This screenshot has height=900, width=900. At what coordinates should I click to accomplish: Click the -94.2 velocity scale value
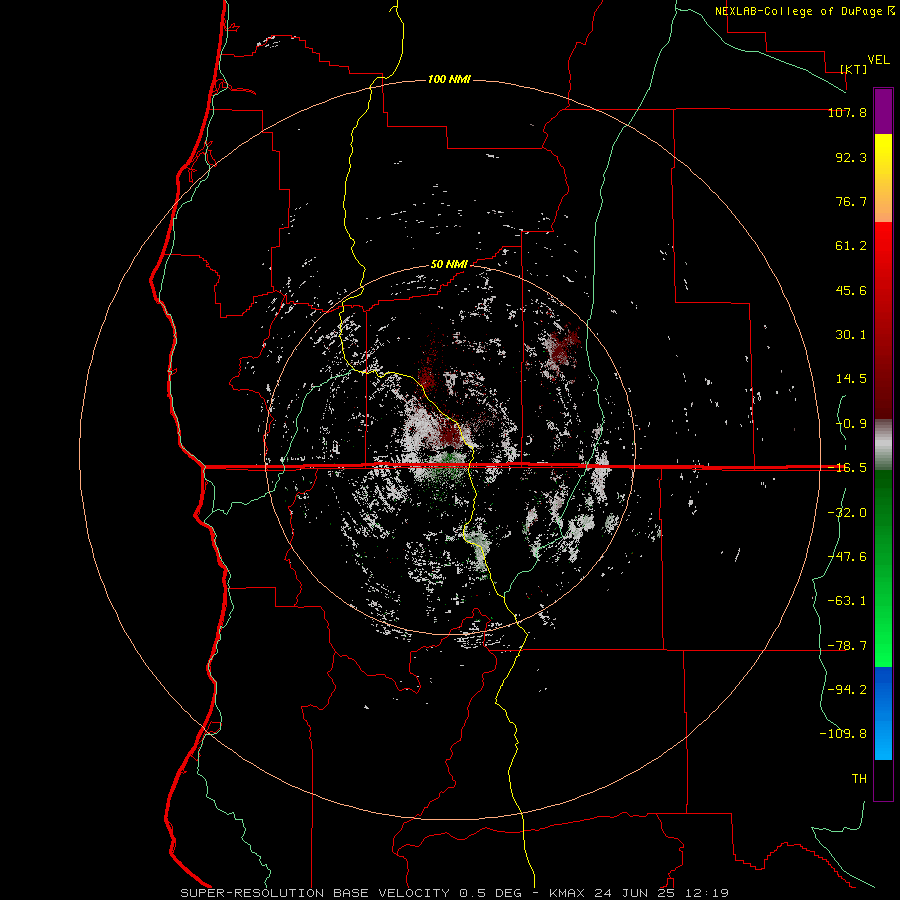(847, 689)
